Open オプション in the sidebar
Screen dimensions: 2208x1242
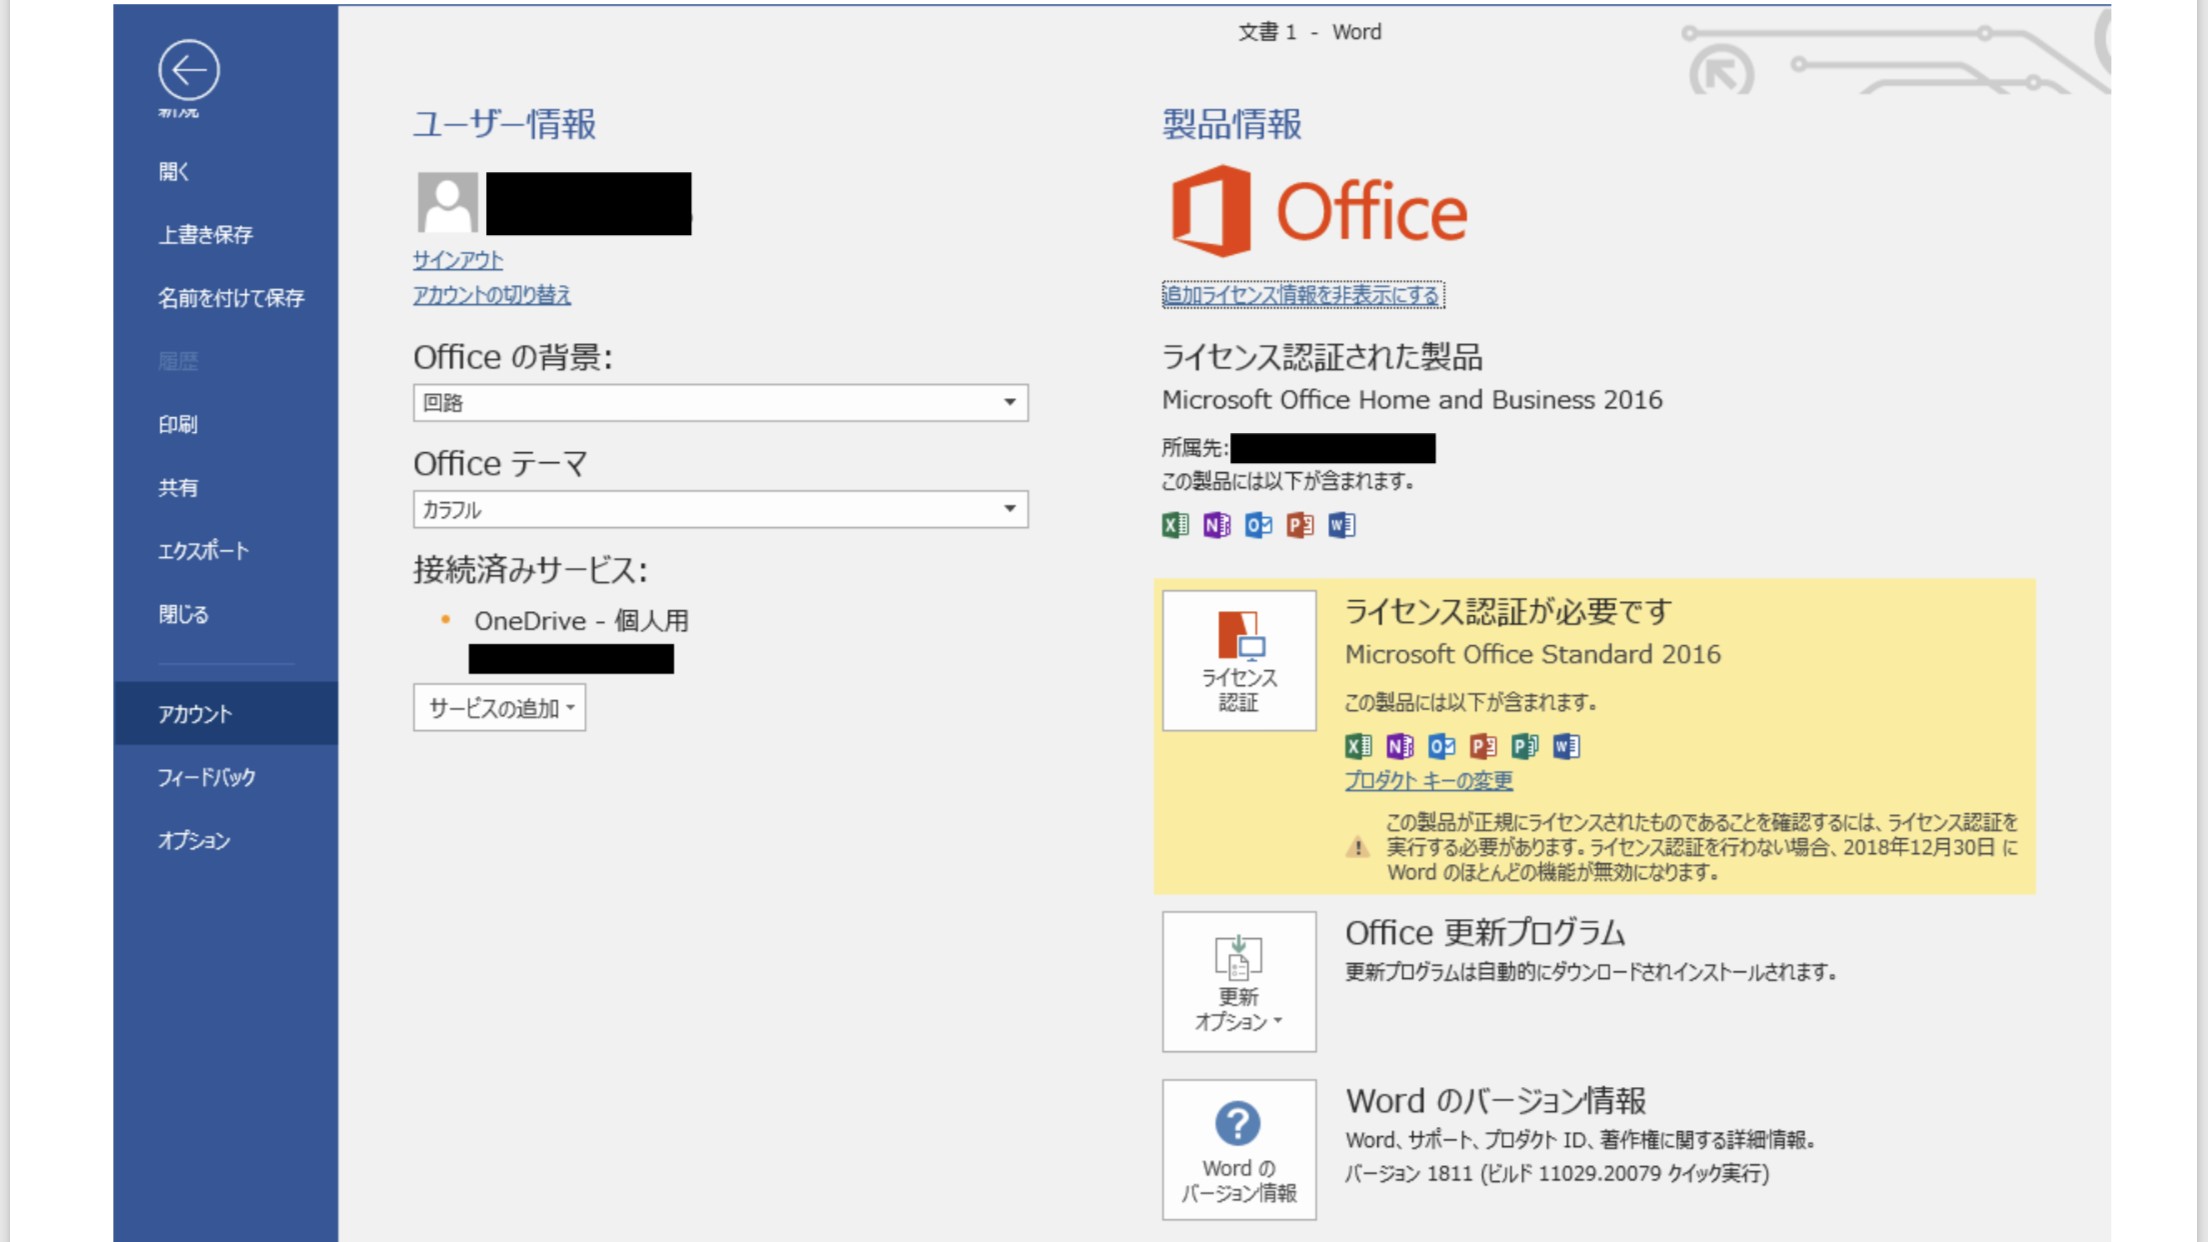click(x=194, y=840)
